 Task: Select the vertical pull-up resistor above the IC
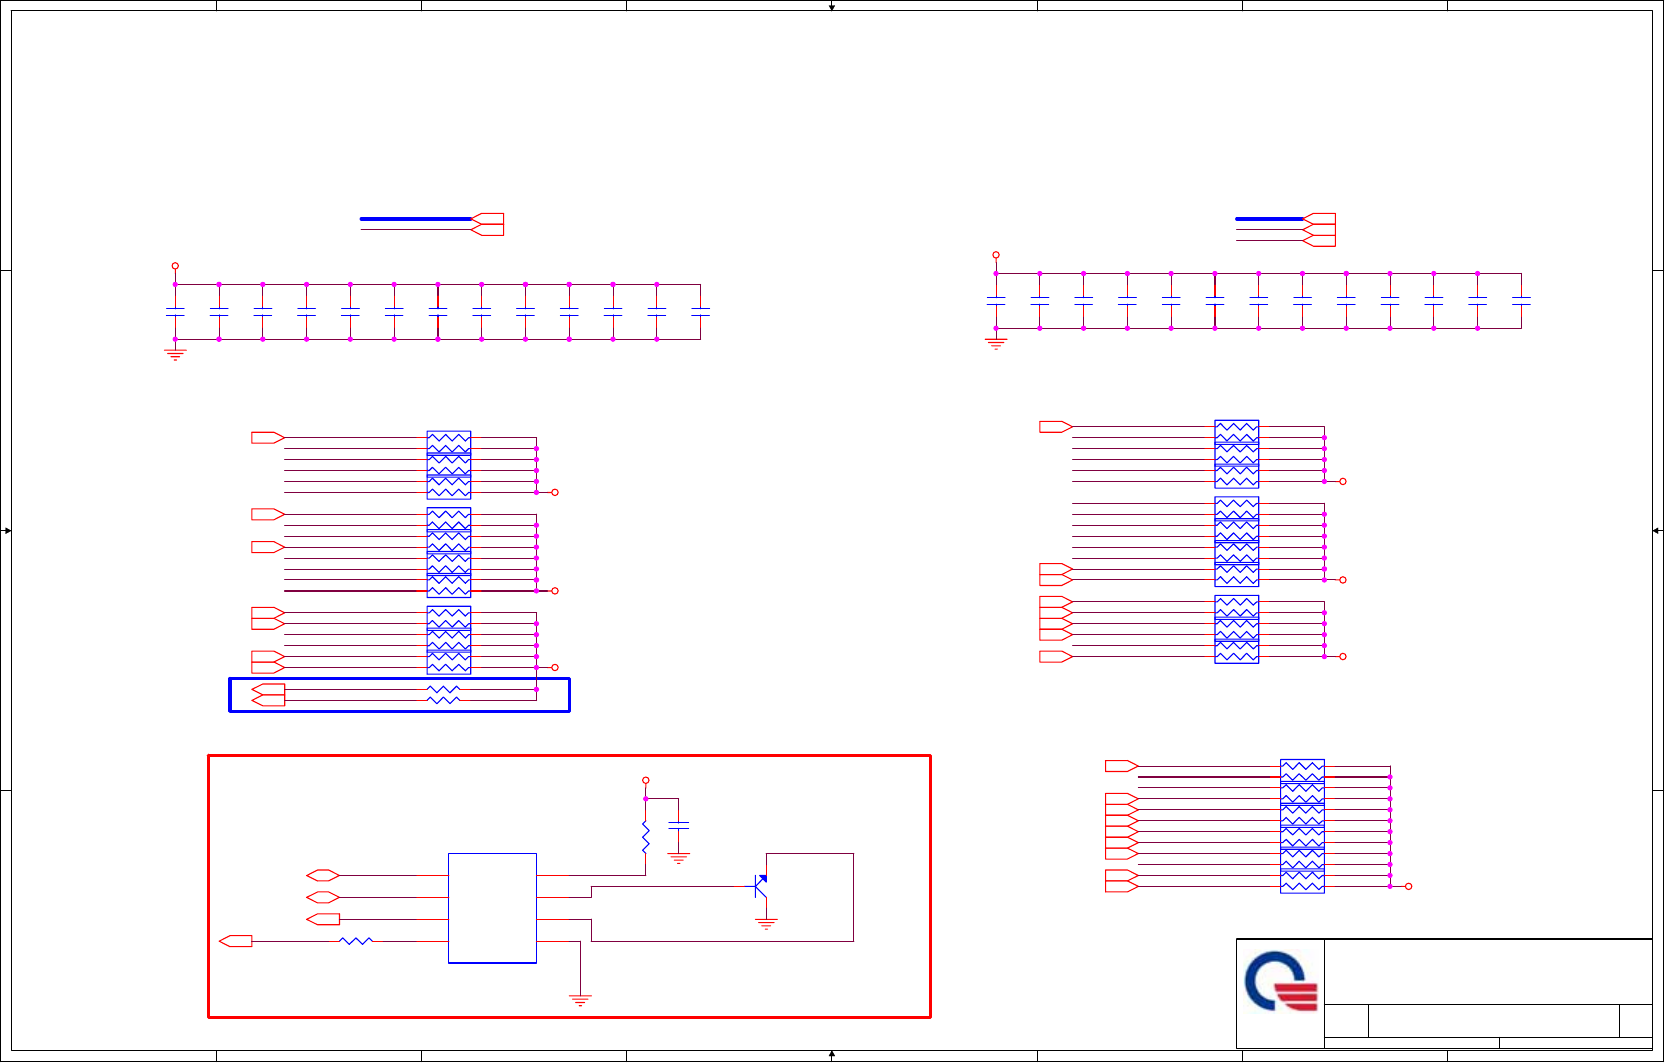646,838
